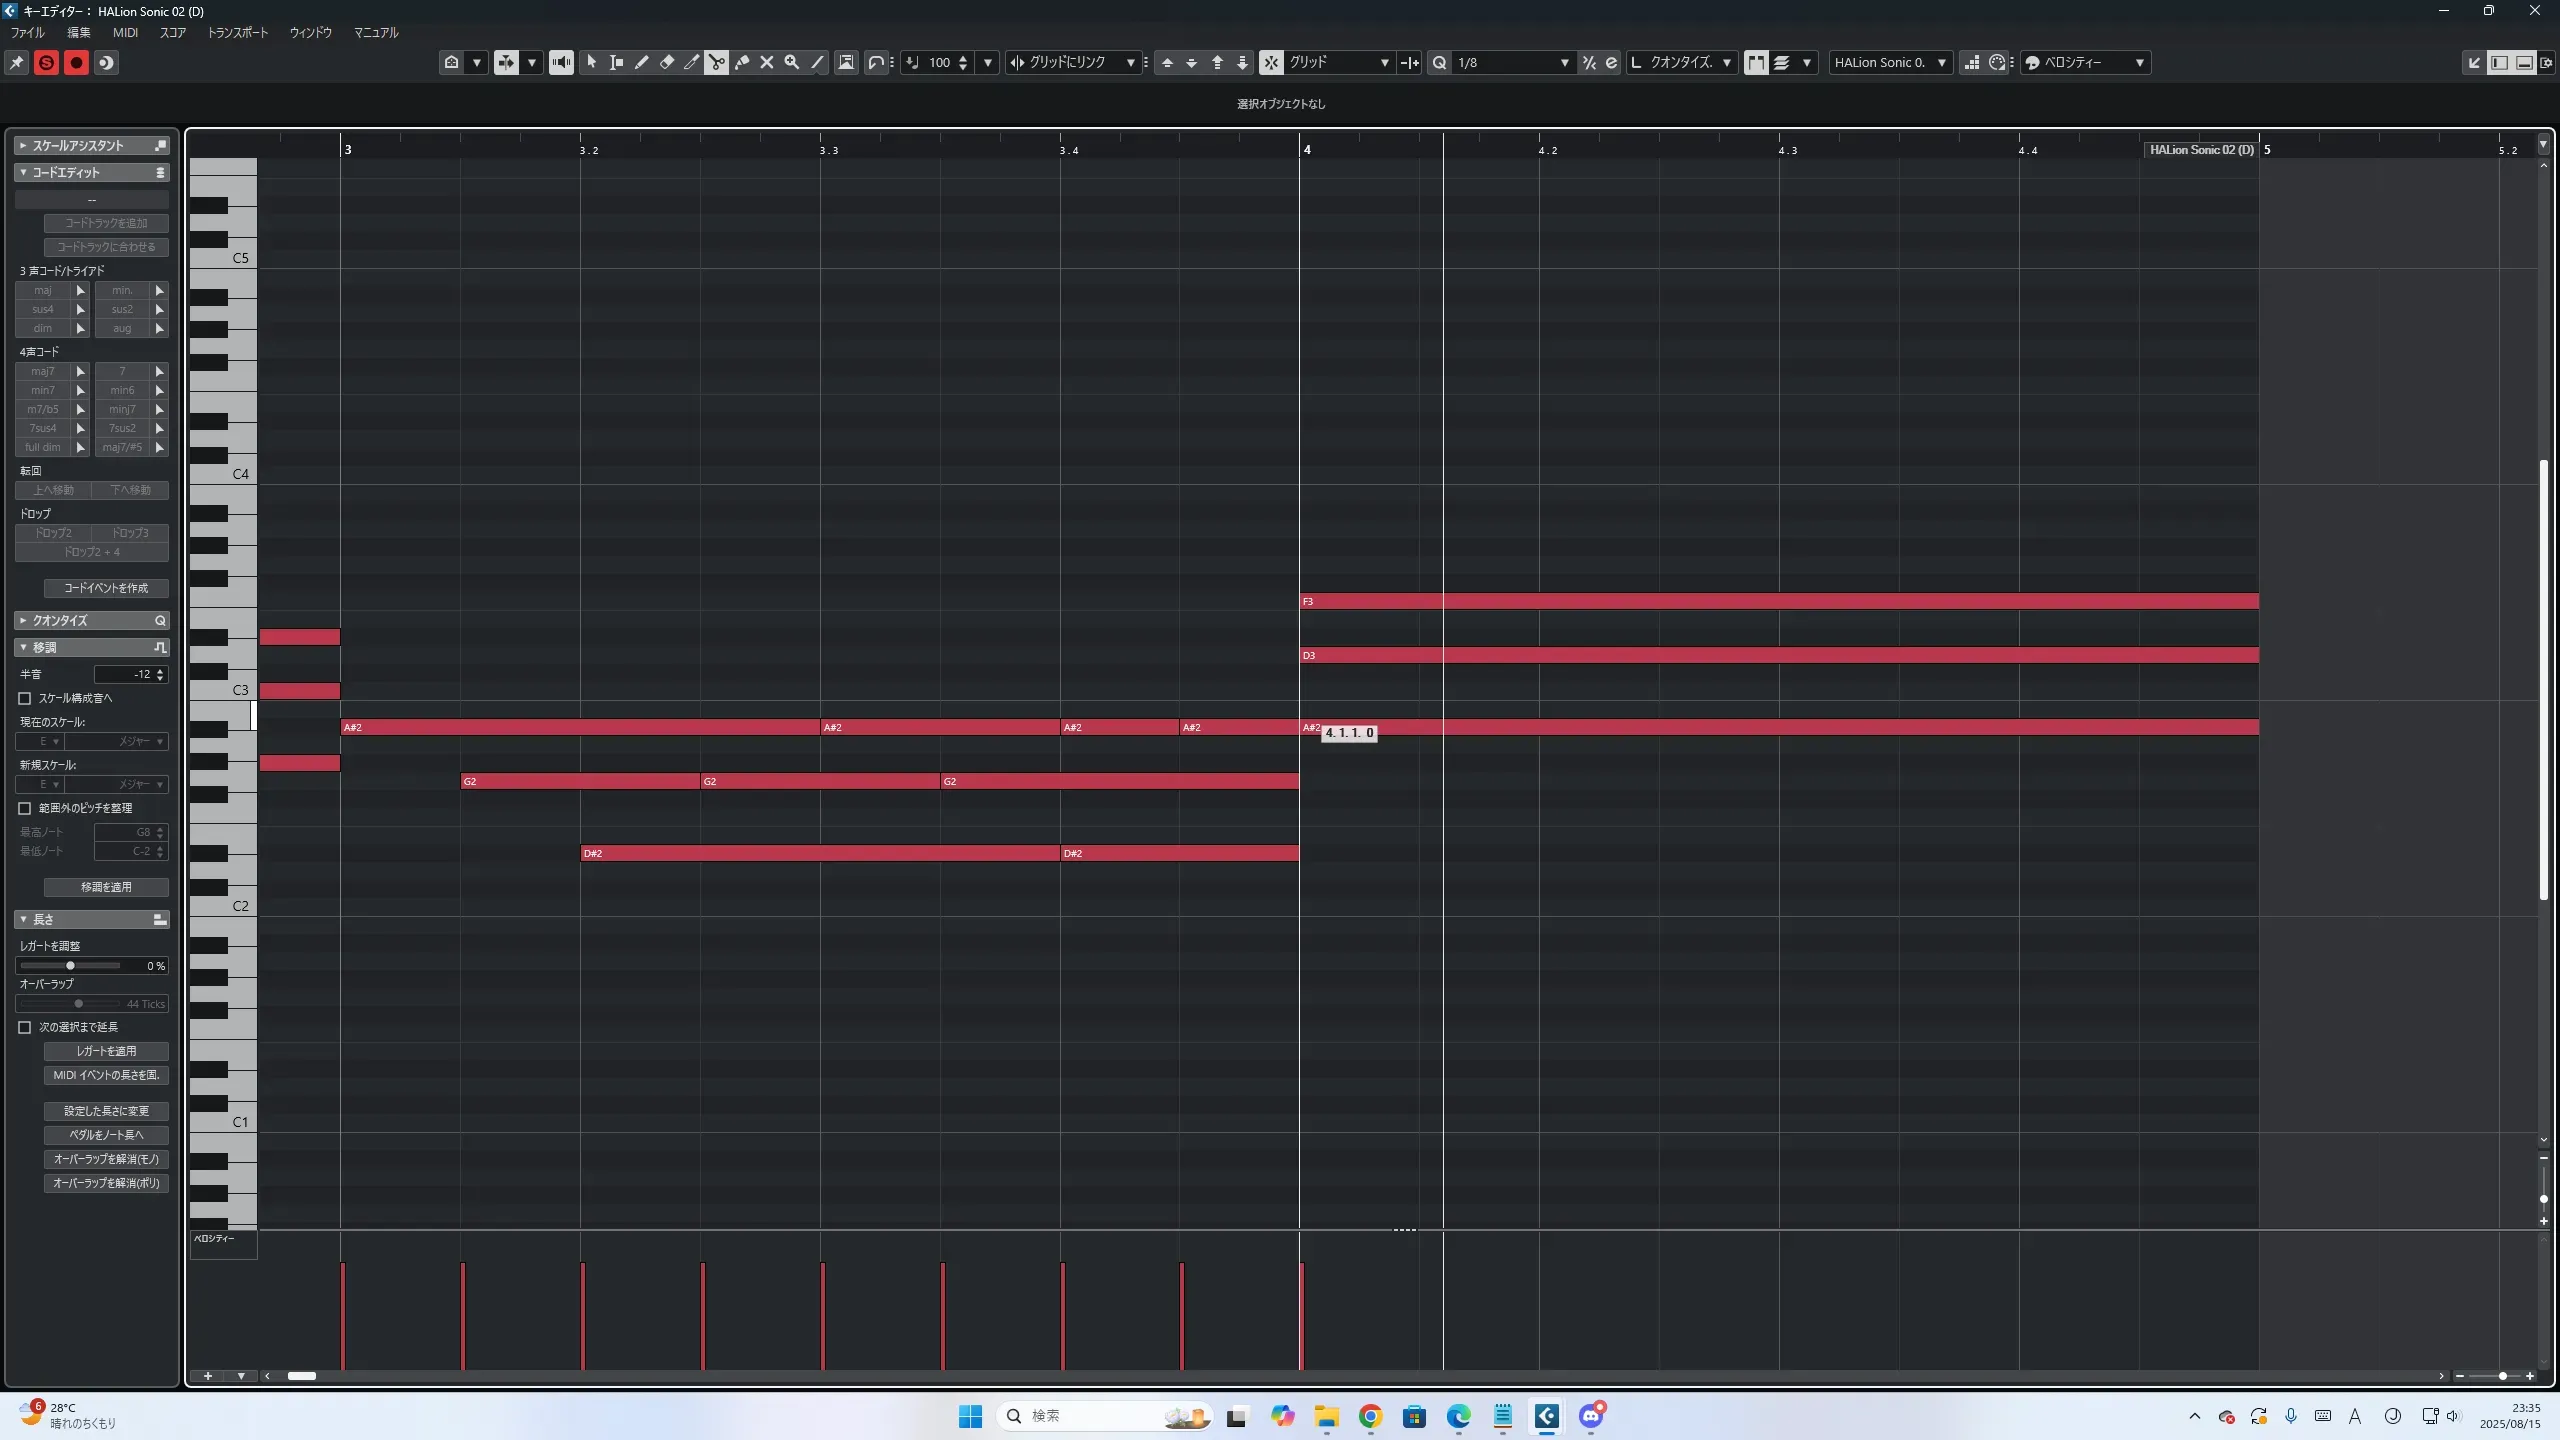Open Google Chrome from the taskbar
The image size is (2560, 1440).
pos(1370,1416)
